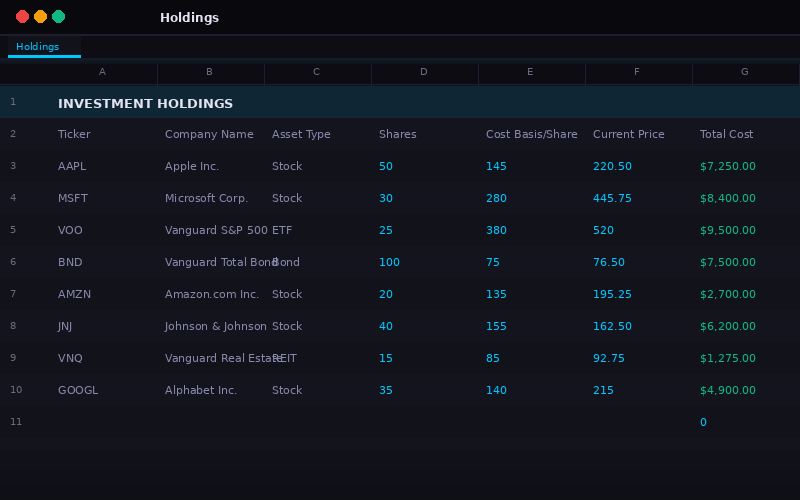Select column B header

point(210,72)
